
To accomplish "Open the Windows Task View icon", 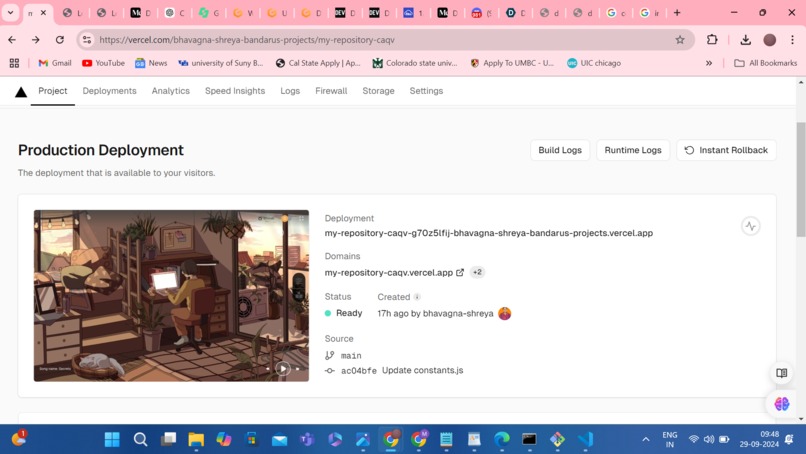I will (168, 439).
